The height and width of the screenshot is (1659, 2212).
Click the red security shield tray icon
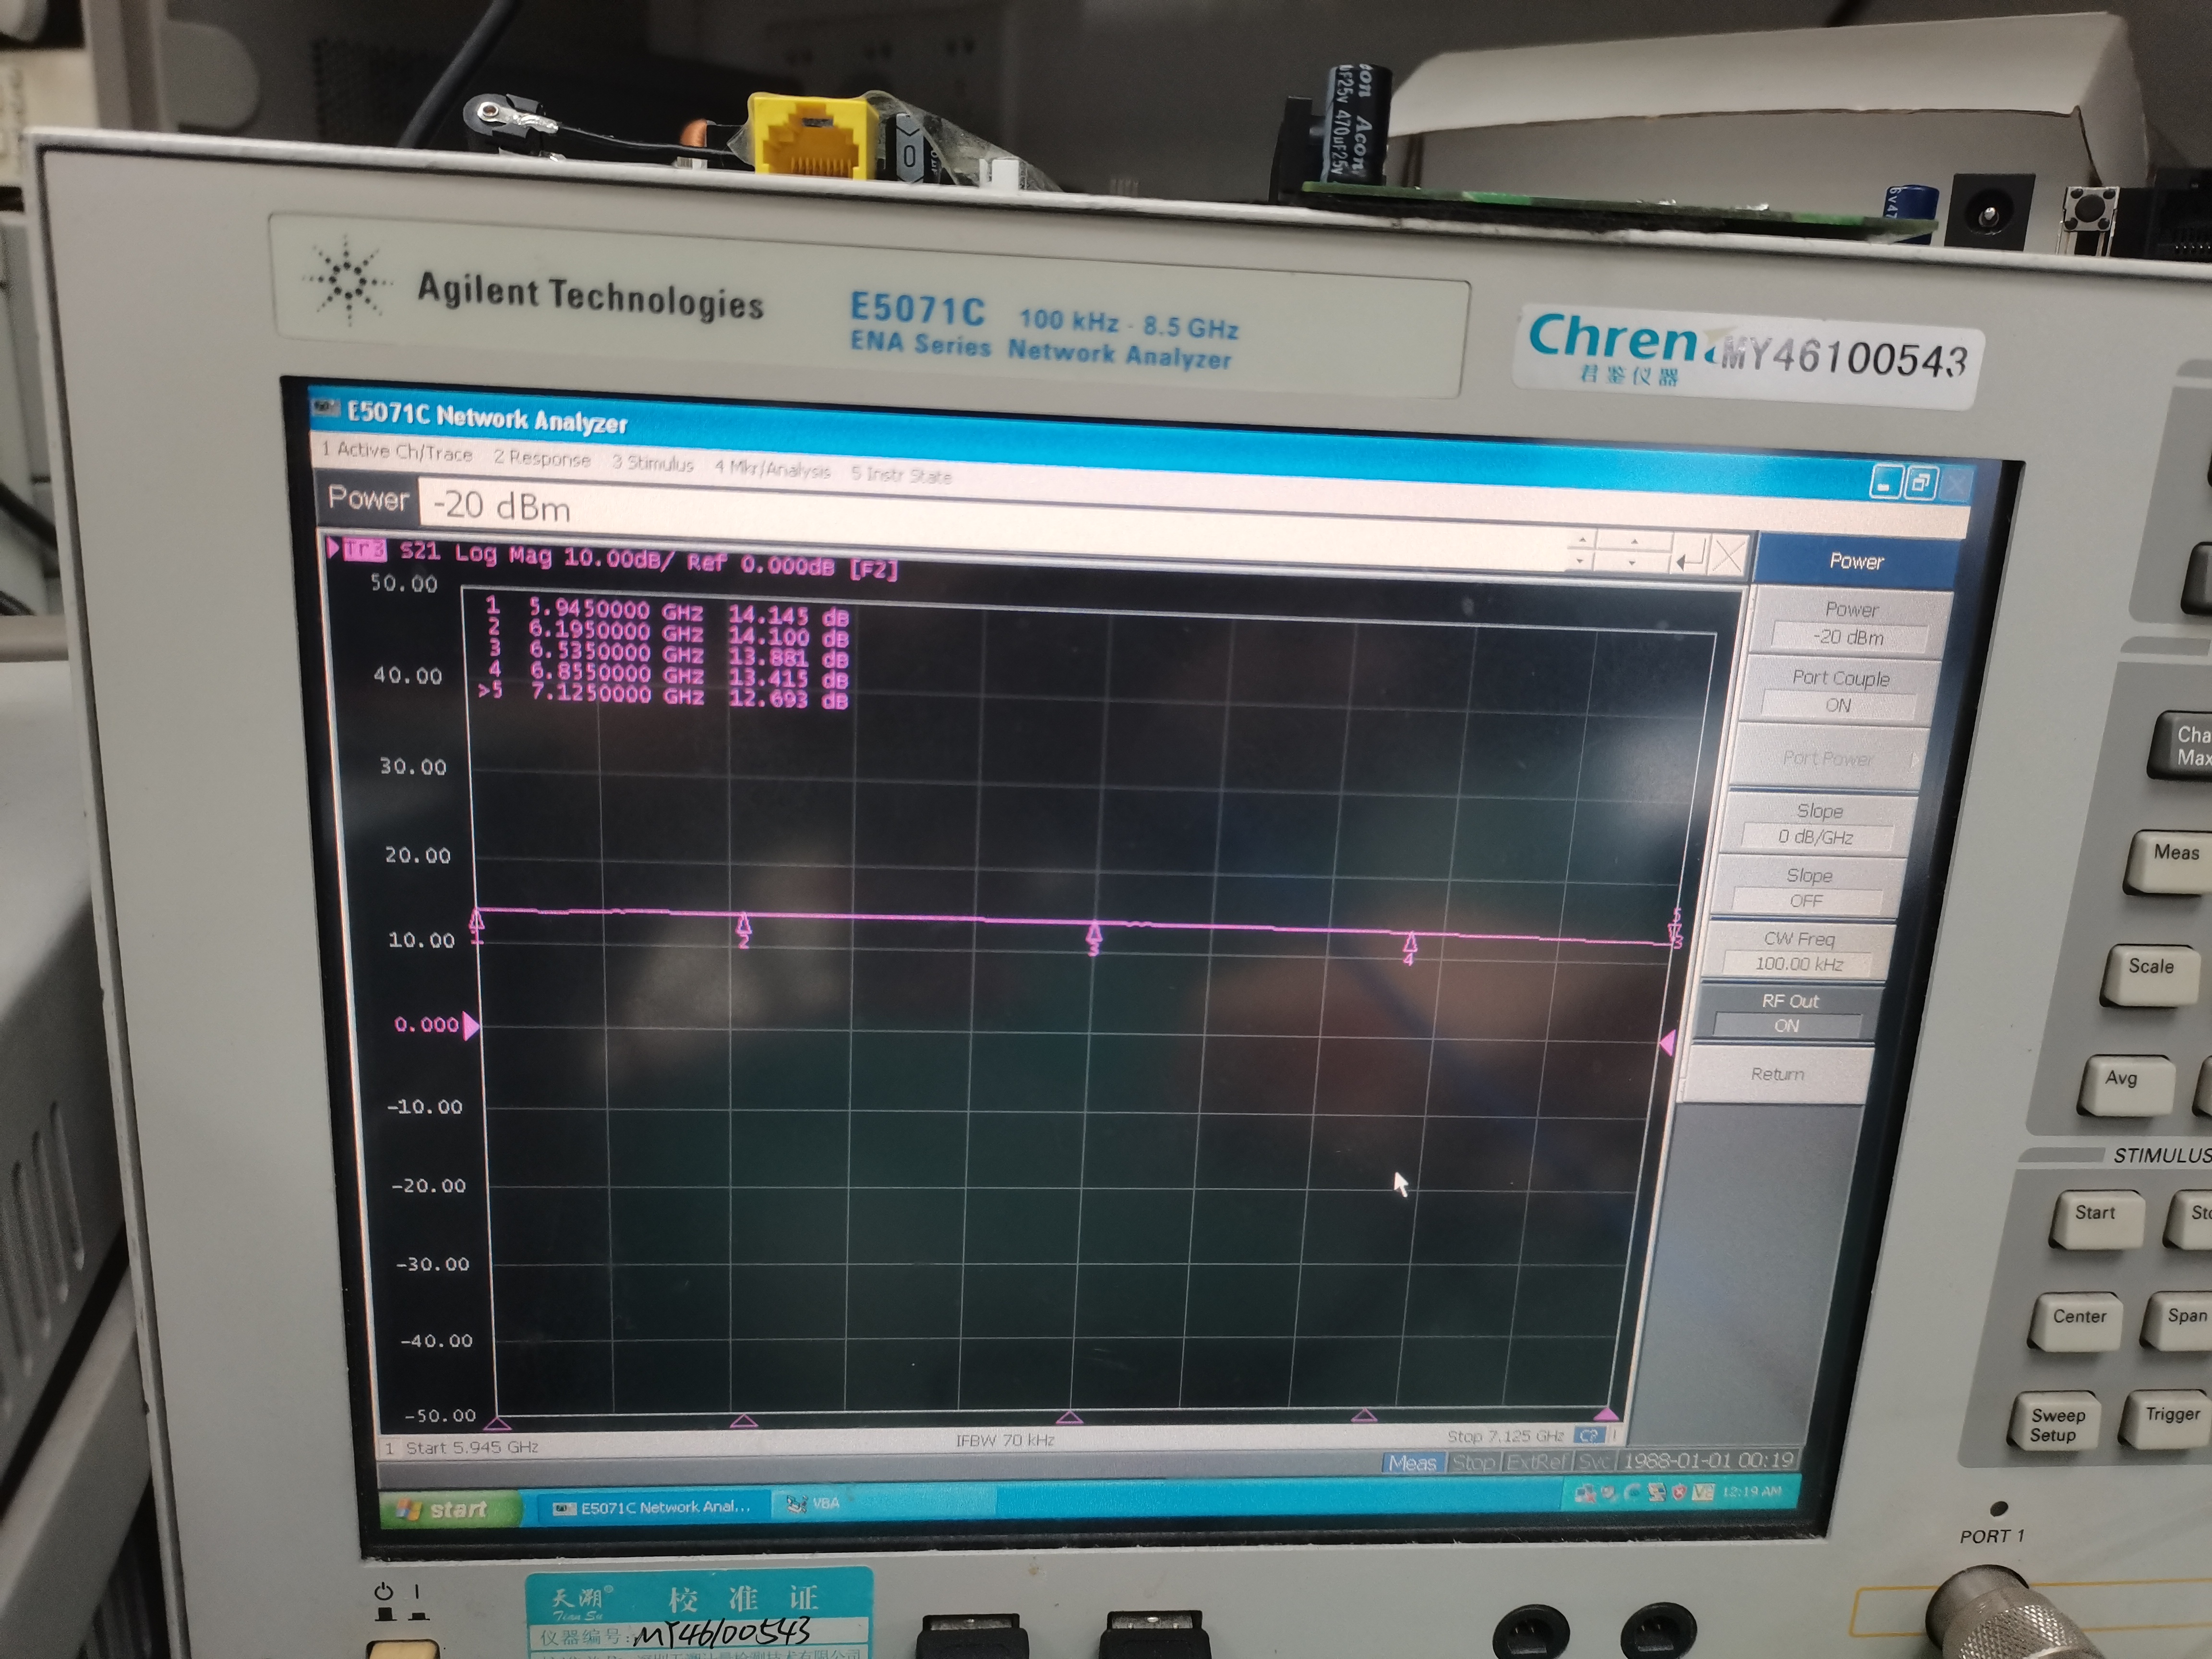point(1680,1493)
